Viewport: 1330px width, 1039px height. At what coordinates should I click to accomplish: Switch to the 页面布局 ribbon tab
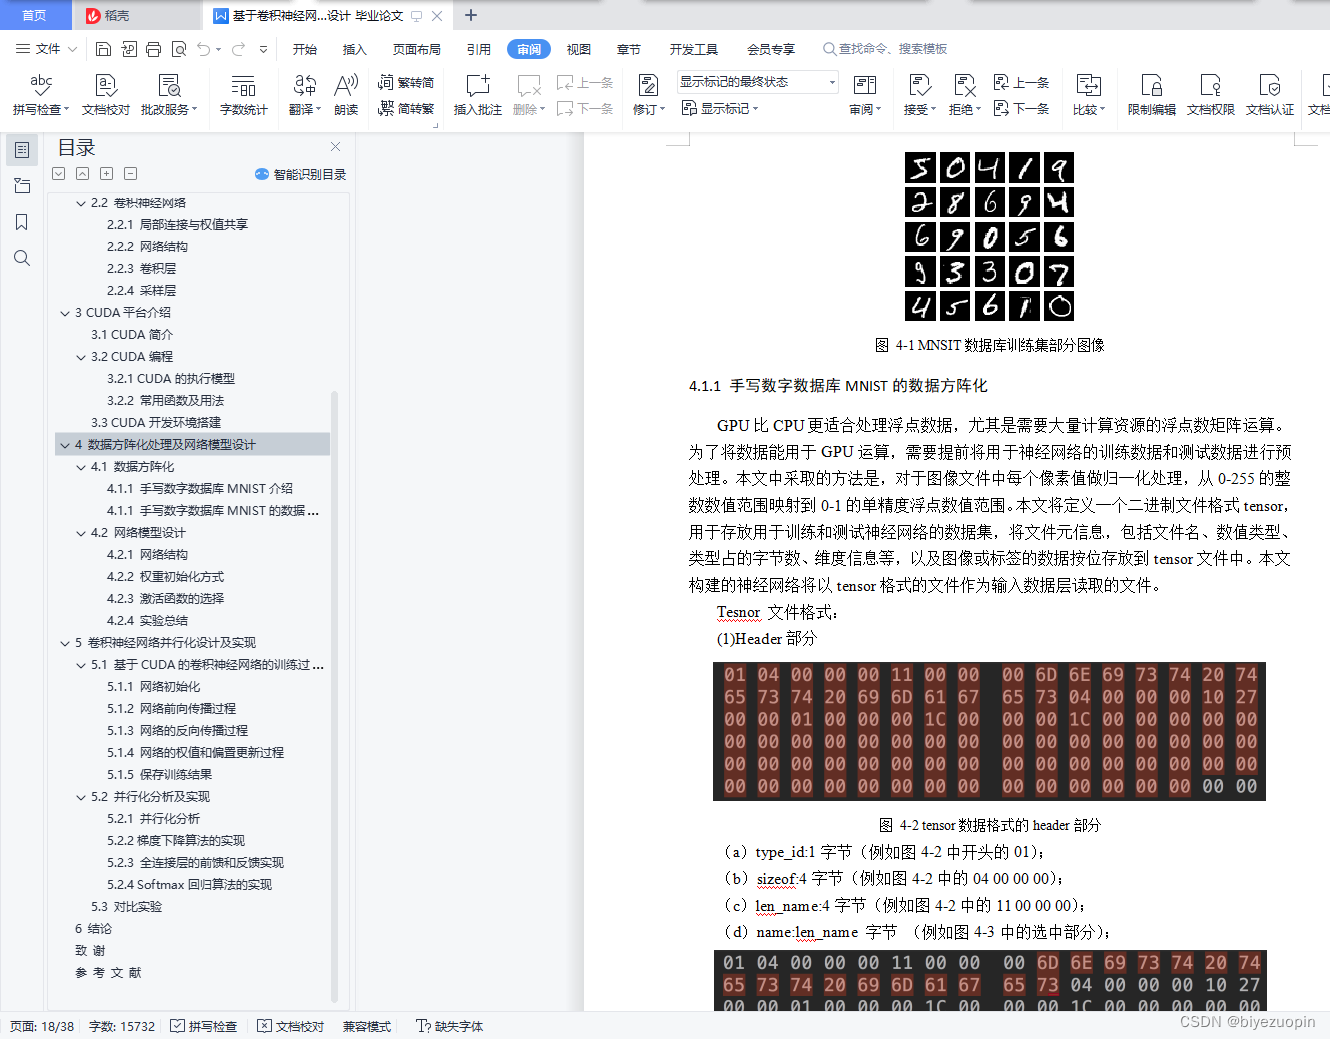coord(417,49)
